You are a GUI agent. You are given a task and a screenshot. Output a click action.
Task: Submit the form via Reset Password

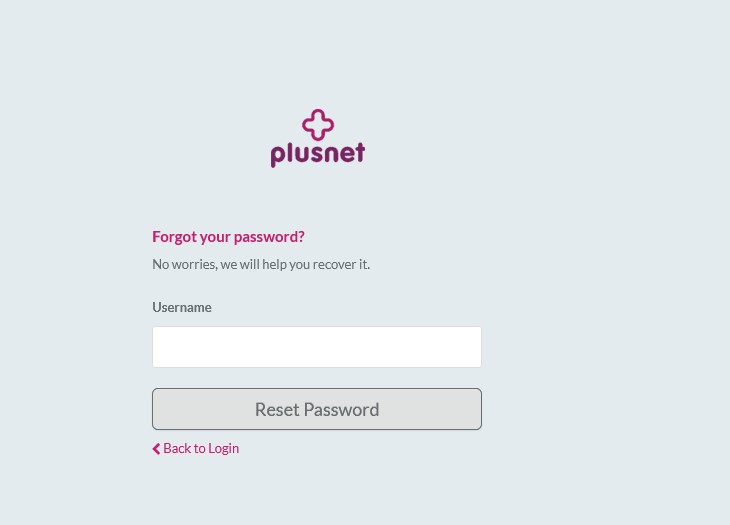(317, 409)
